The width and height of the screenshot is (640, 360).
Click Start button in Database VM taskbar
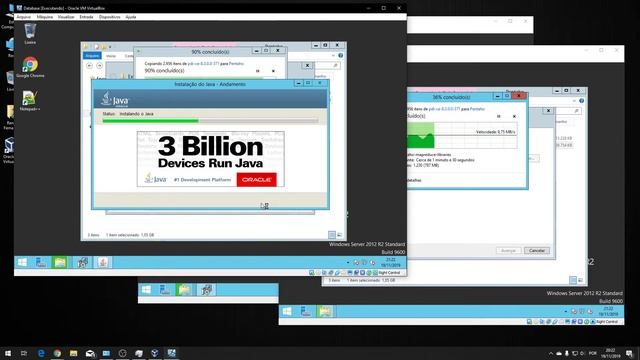[x=22, y=262]
